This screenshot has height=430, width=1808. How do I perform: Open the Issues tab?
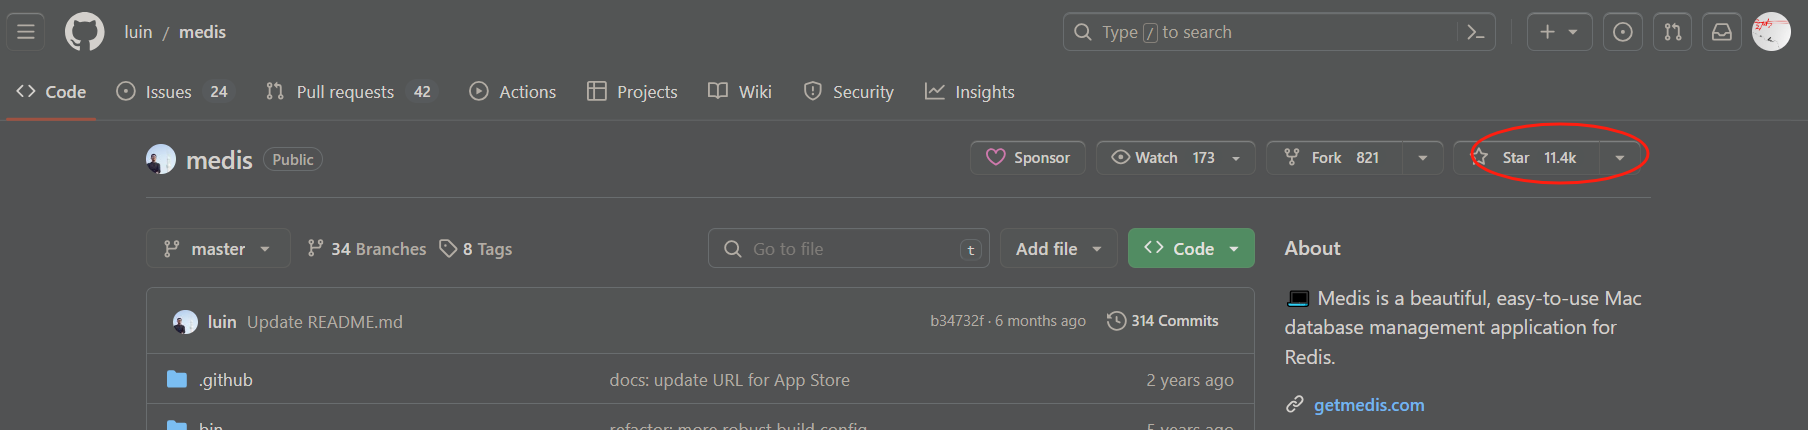tap(176, 92)
